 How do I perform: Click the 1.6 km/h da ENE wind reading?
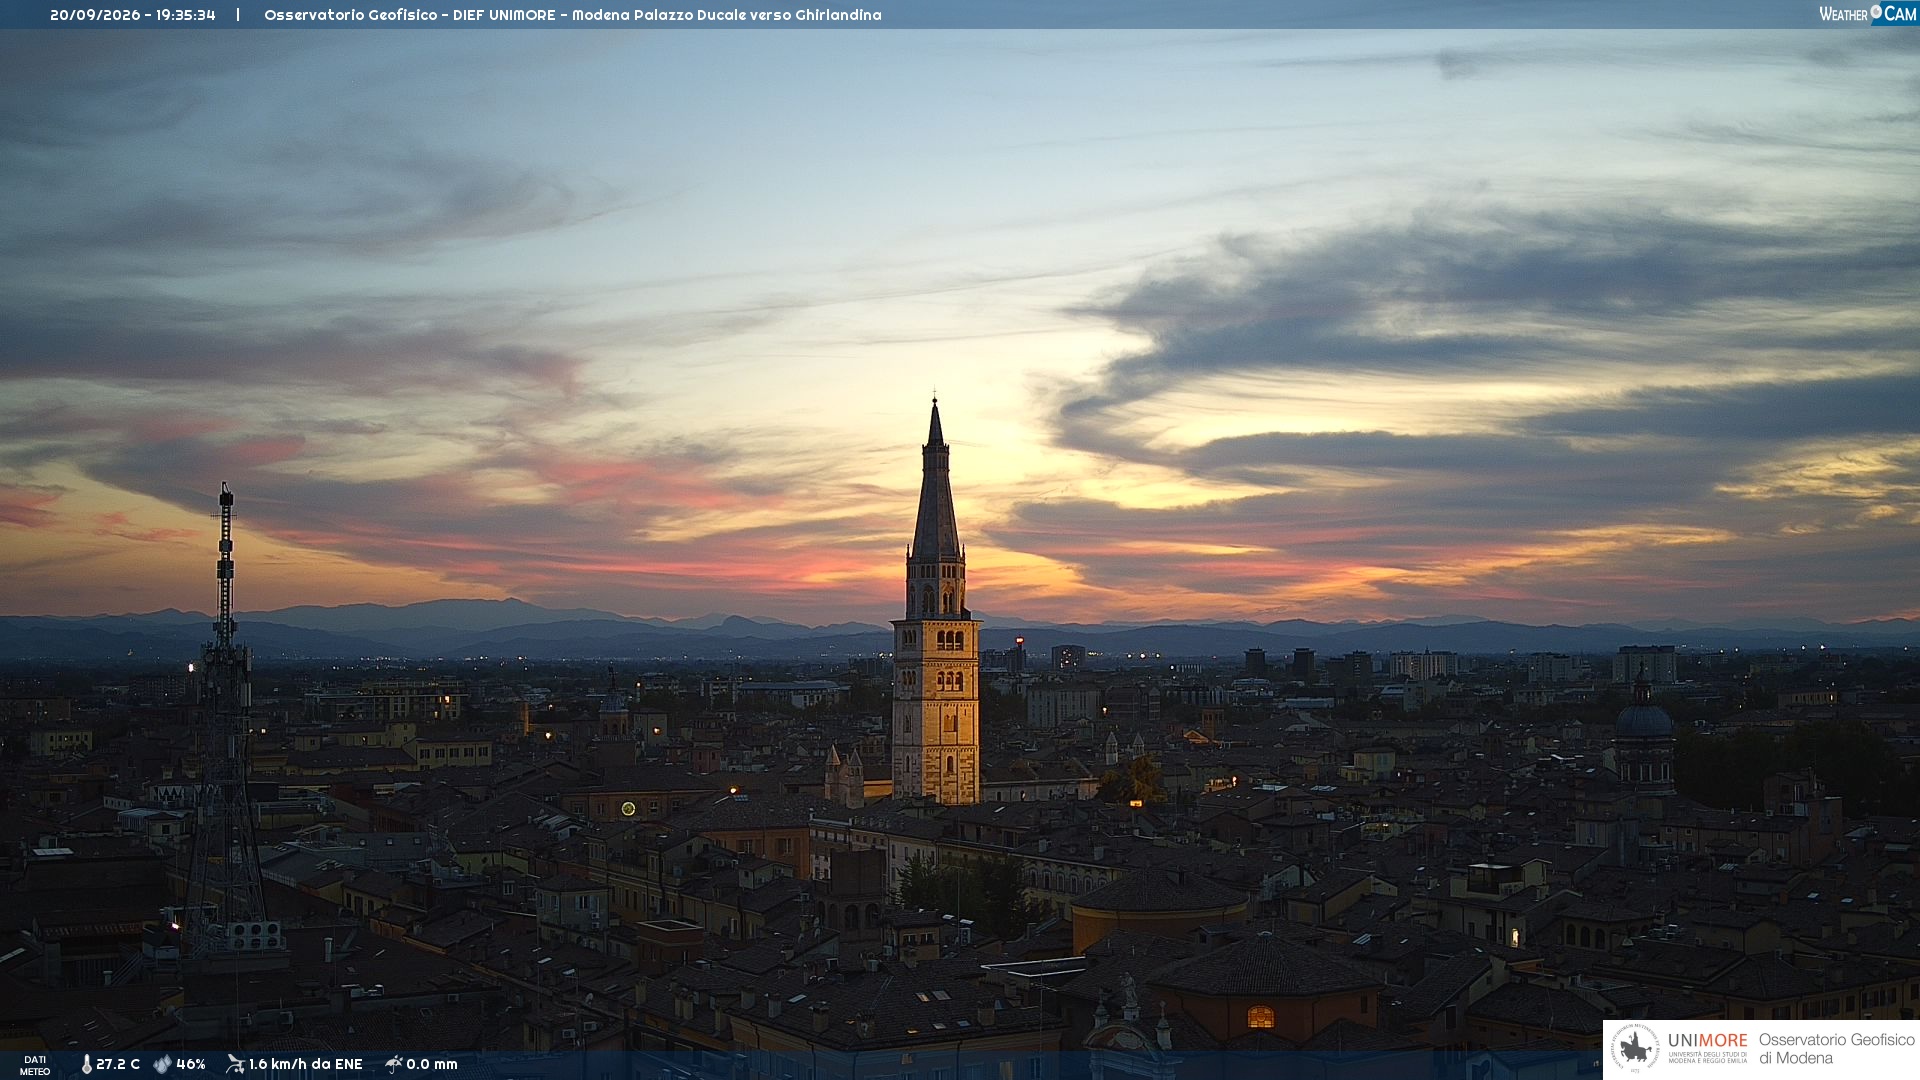coord(305,1064)
